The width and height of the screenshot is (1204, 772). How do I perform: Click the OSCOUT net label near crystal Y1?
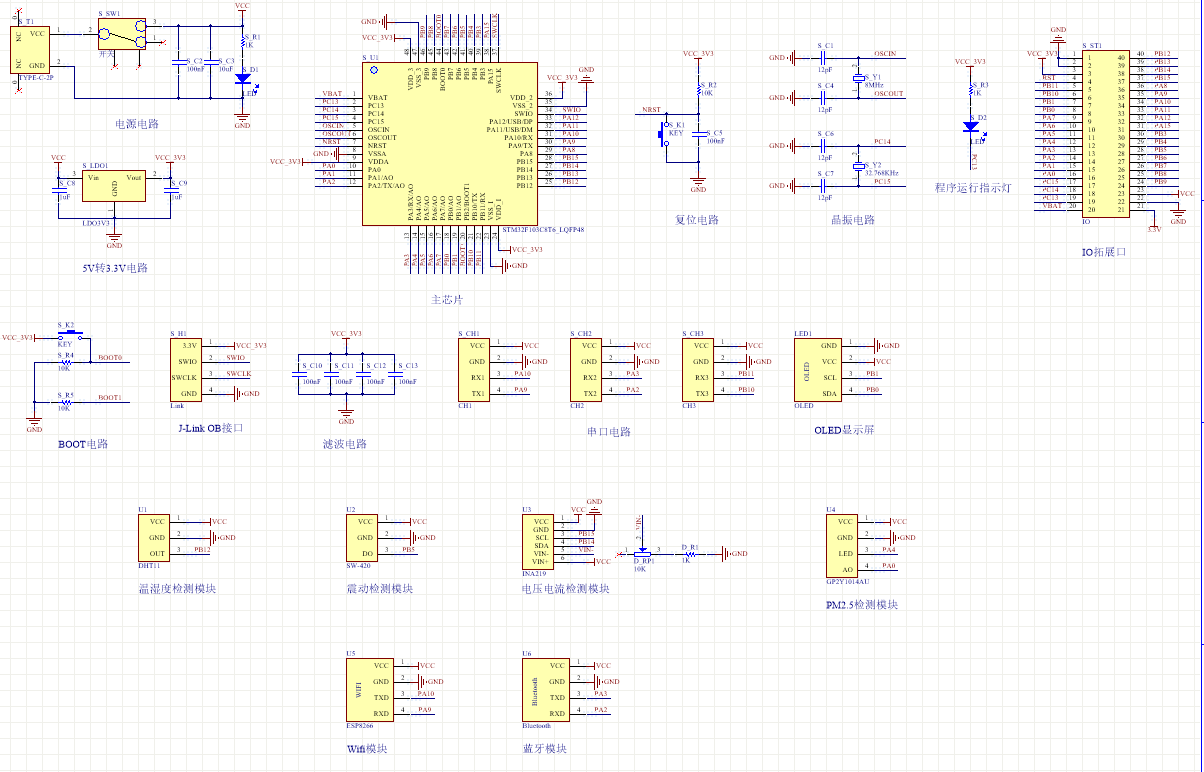(888, 93)
